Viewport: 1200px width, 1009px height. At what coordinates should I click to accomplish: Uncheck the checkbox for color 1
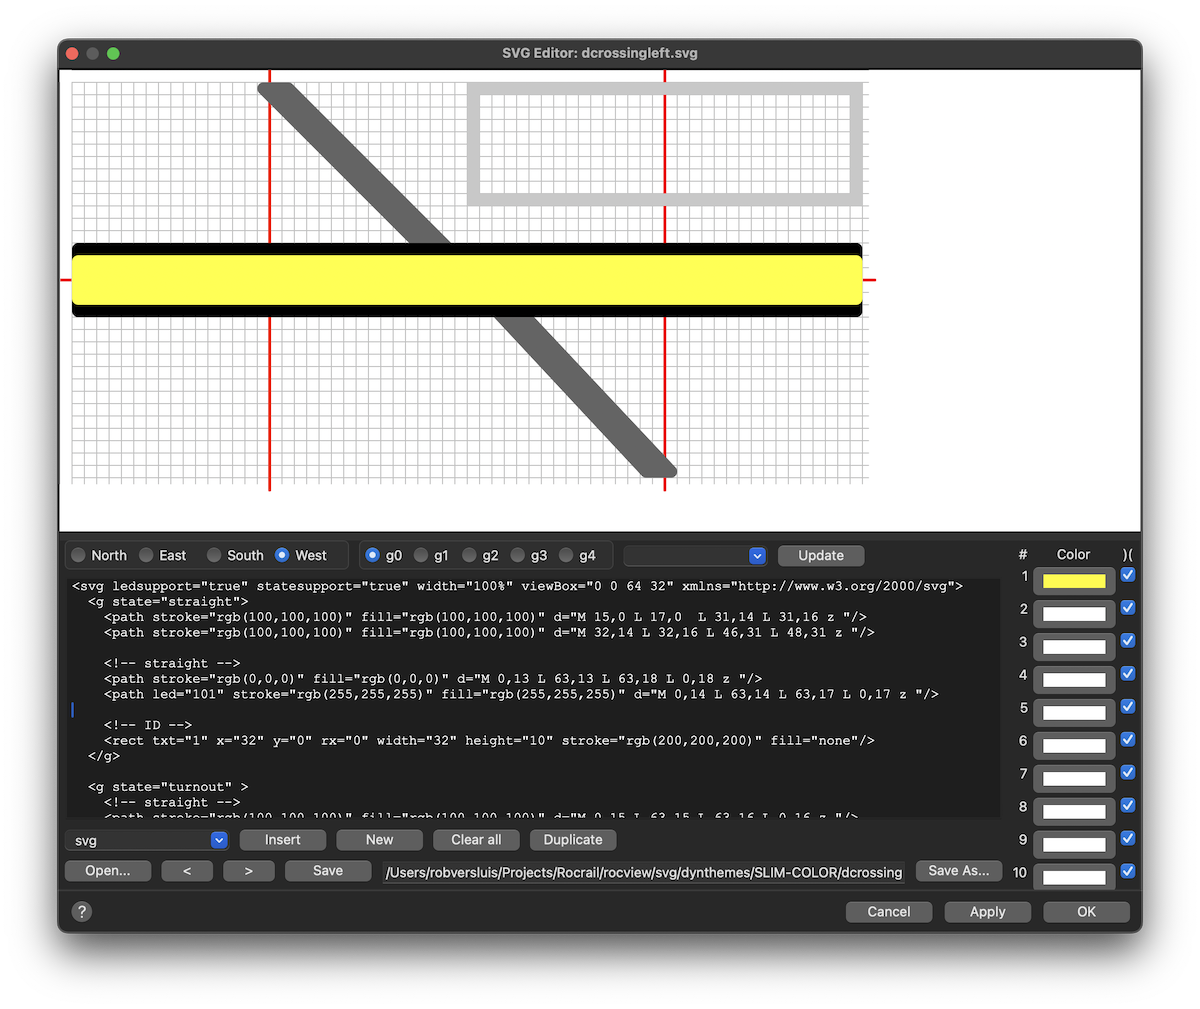pos(1128,575)
